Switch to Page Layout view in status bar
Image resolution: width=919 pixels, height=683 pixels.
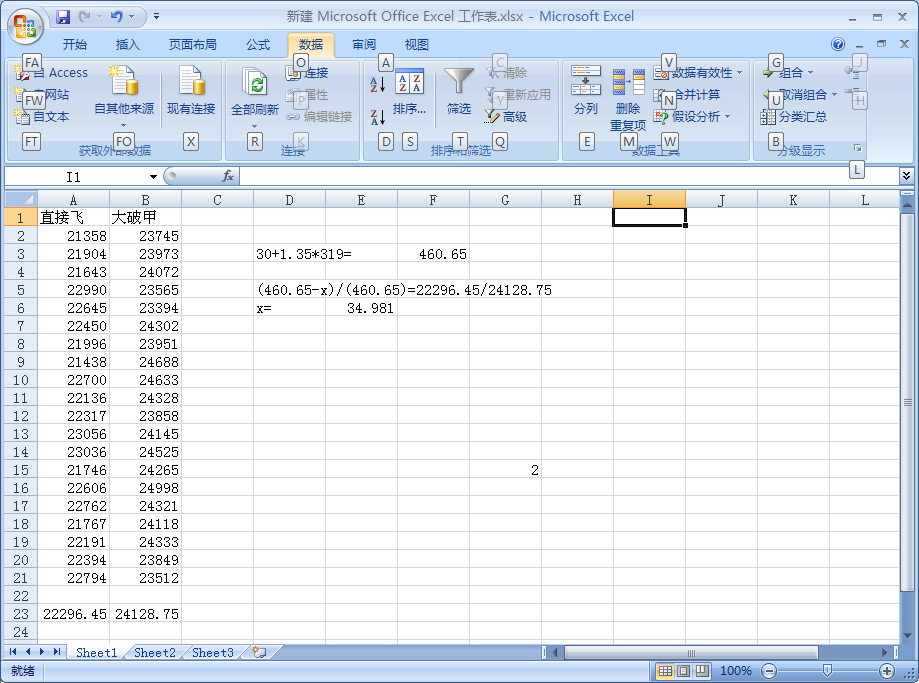click(x=683, y=671)
